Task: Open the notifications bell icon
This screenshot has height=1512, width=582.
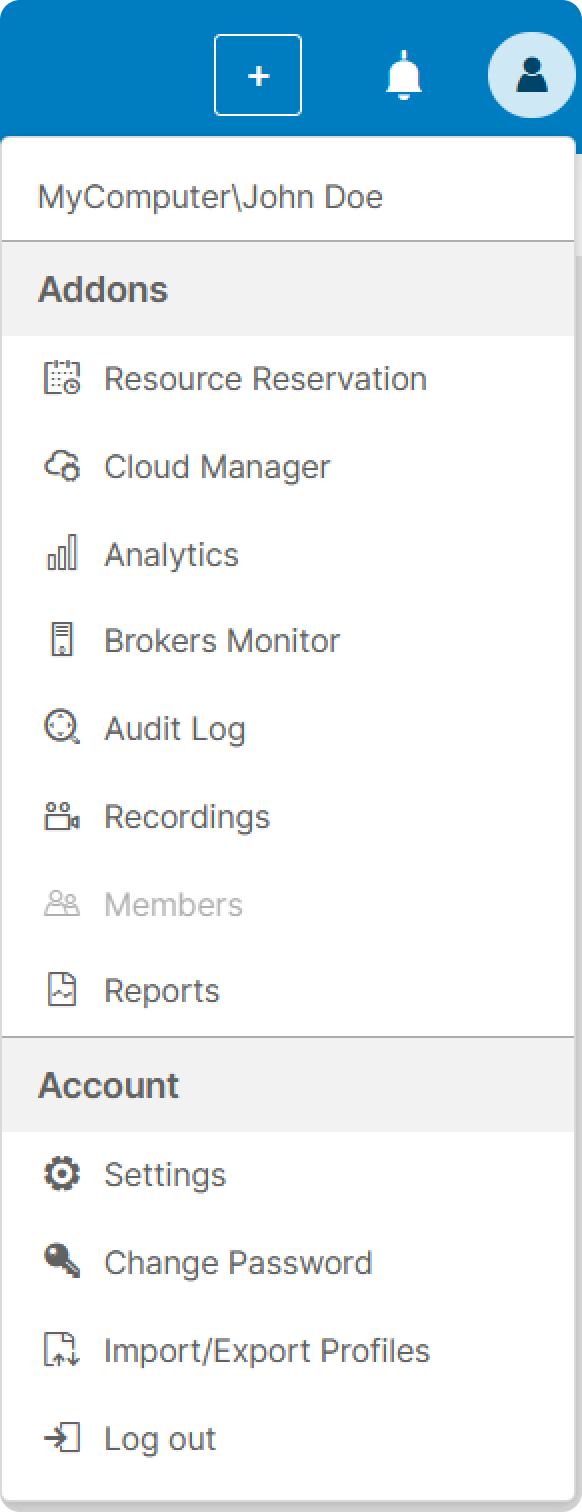Action: tap(404, 76)
